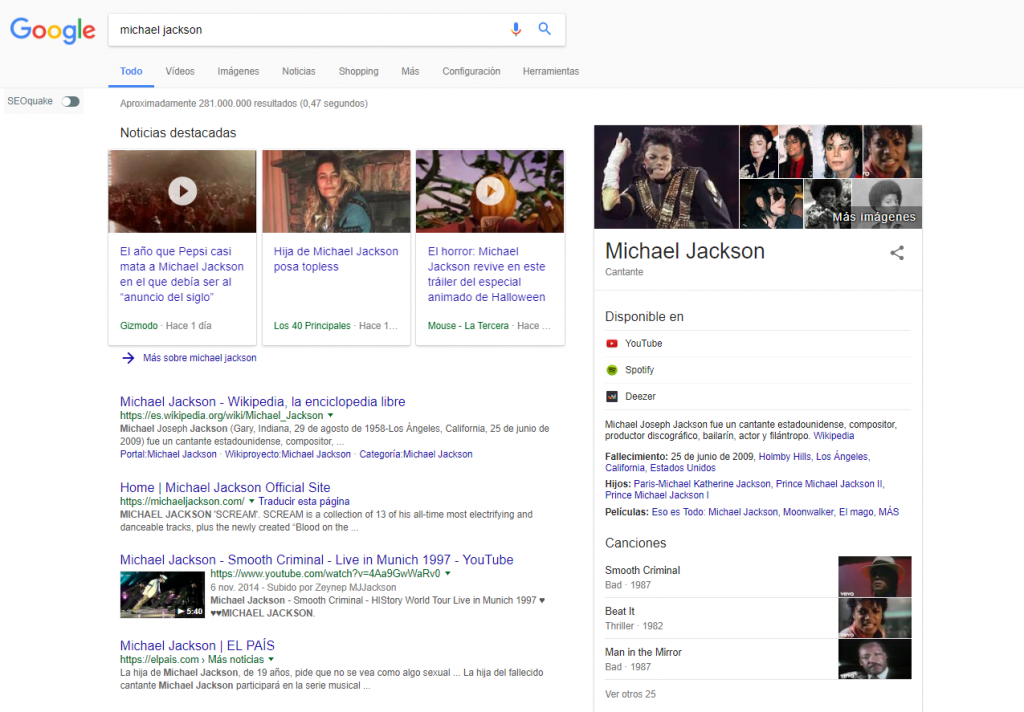Click Ver otros 25 songs link
This screenshot has height=712, width=1024.
(x=630, y=694)
